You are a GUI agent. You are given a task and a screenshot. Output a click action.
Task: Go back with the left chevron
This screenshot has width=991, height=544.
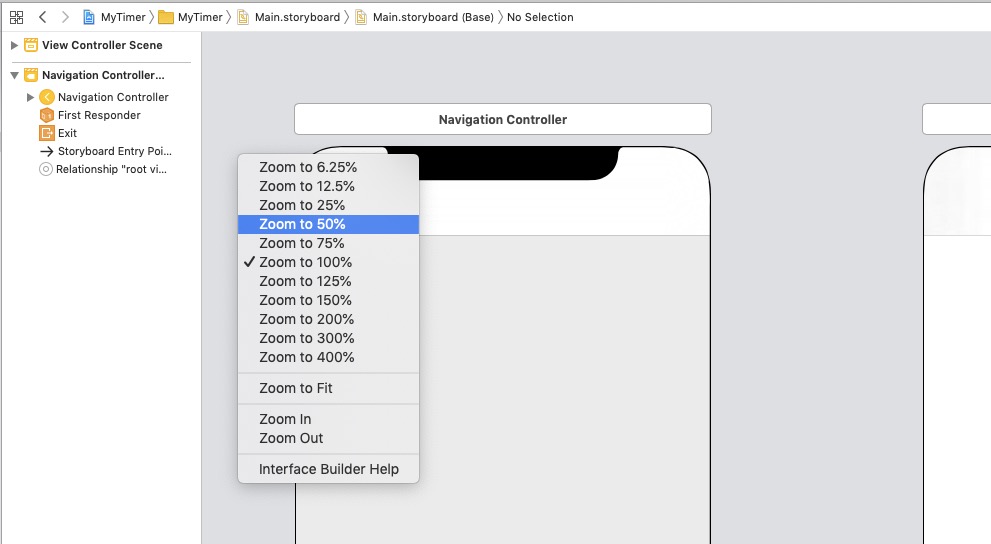pos(43,17)
